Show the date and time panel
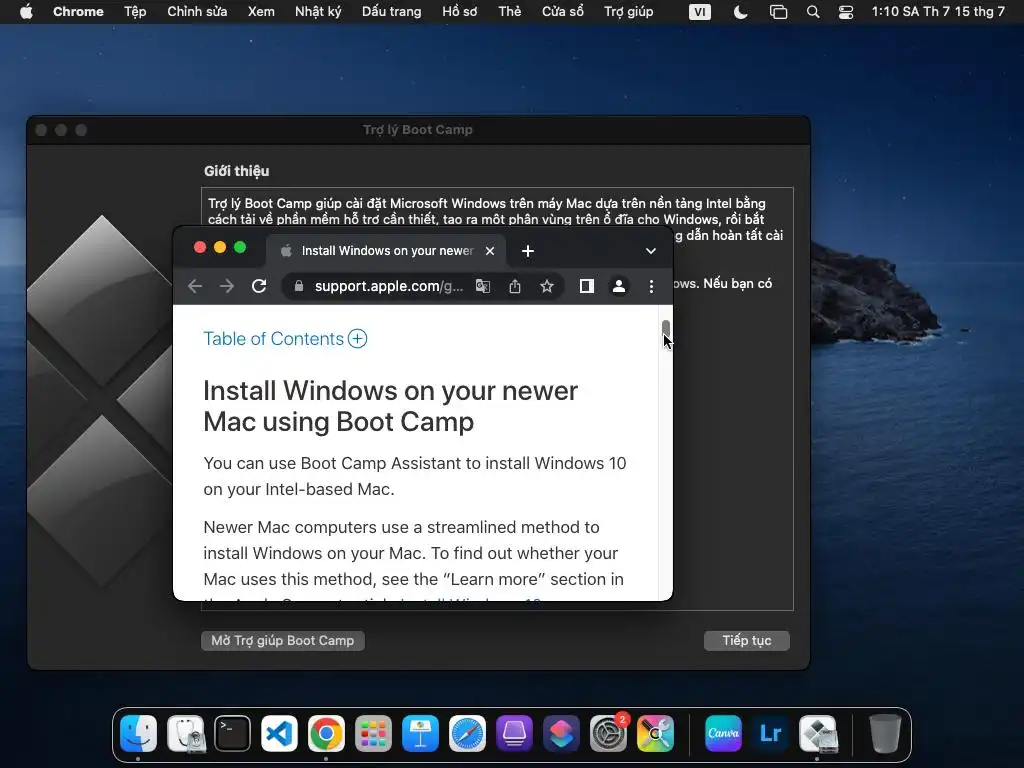Image resolution: width=1024 pixels, height=768 pixels. [x=938, y=12]
